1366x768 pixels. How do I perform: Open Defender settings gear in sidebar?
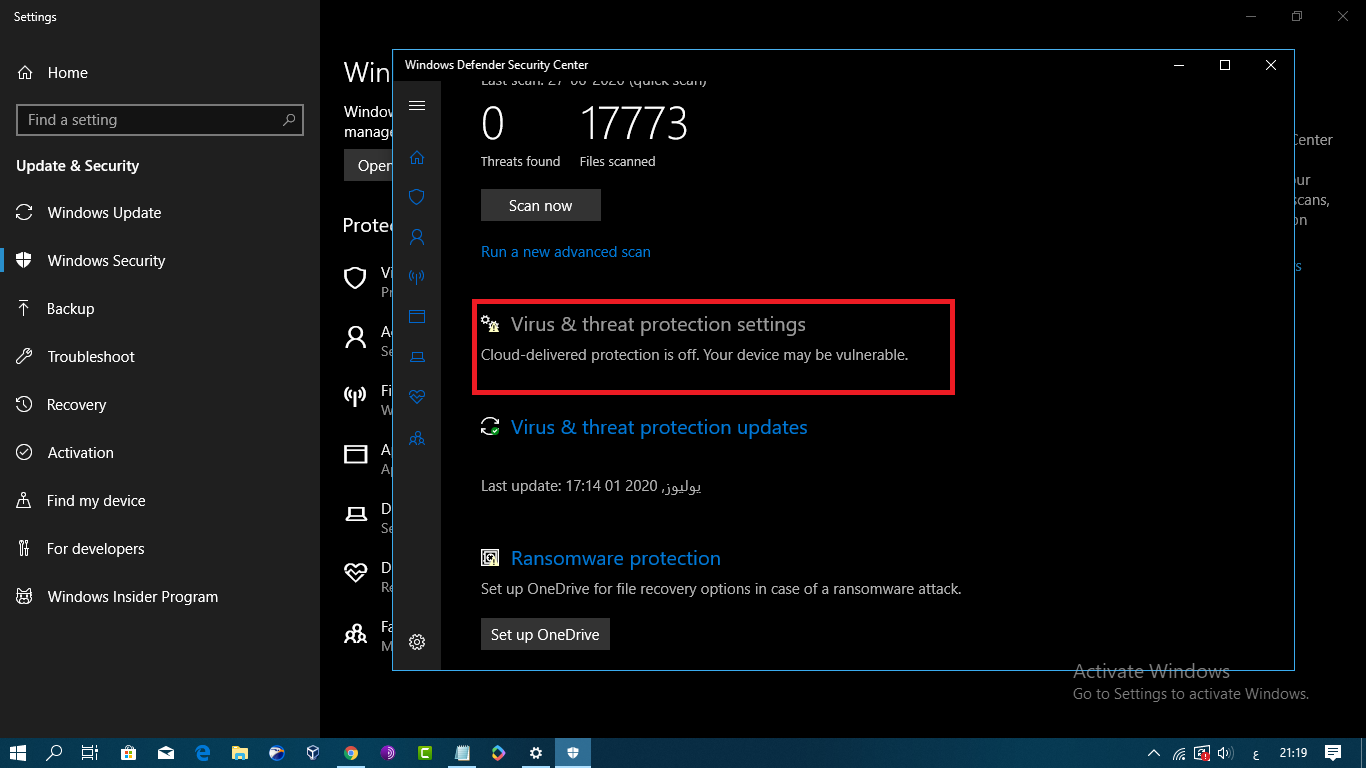coord(417,642)
